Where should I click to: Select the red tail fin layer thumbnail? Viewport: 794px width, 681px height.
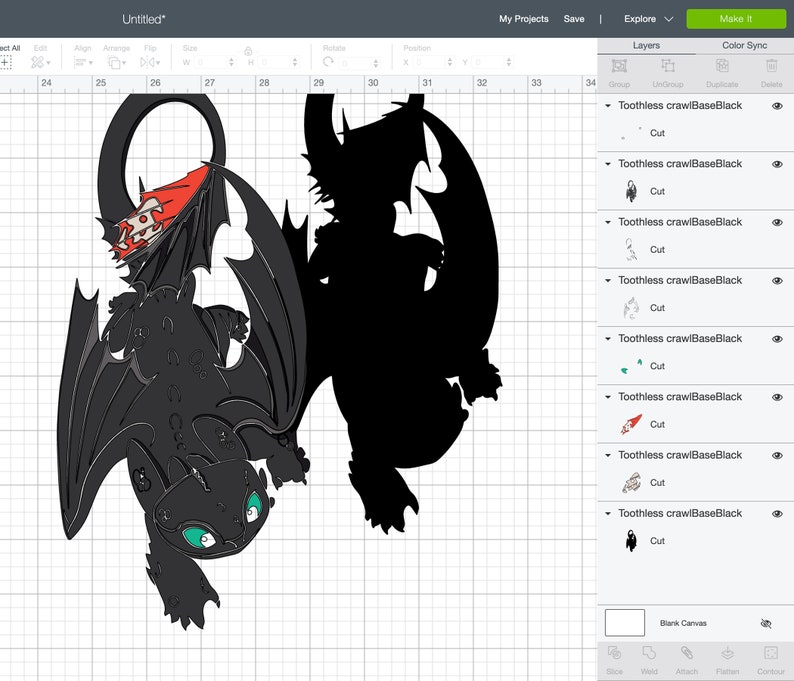(x=631, y=424)
